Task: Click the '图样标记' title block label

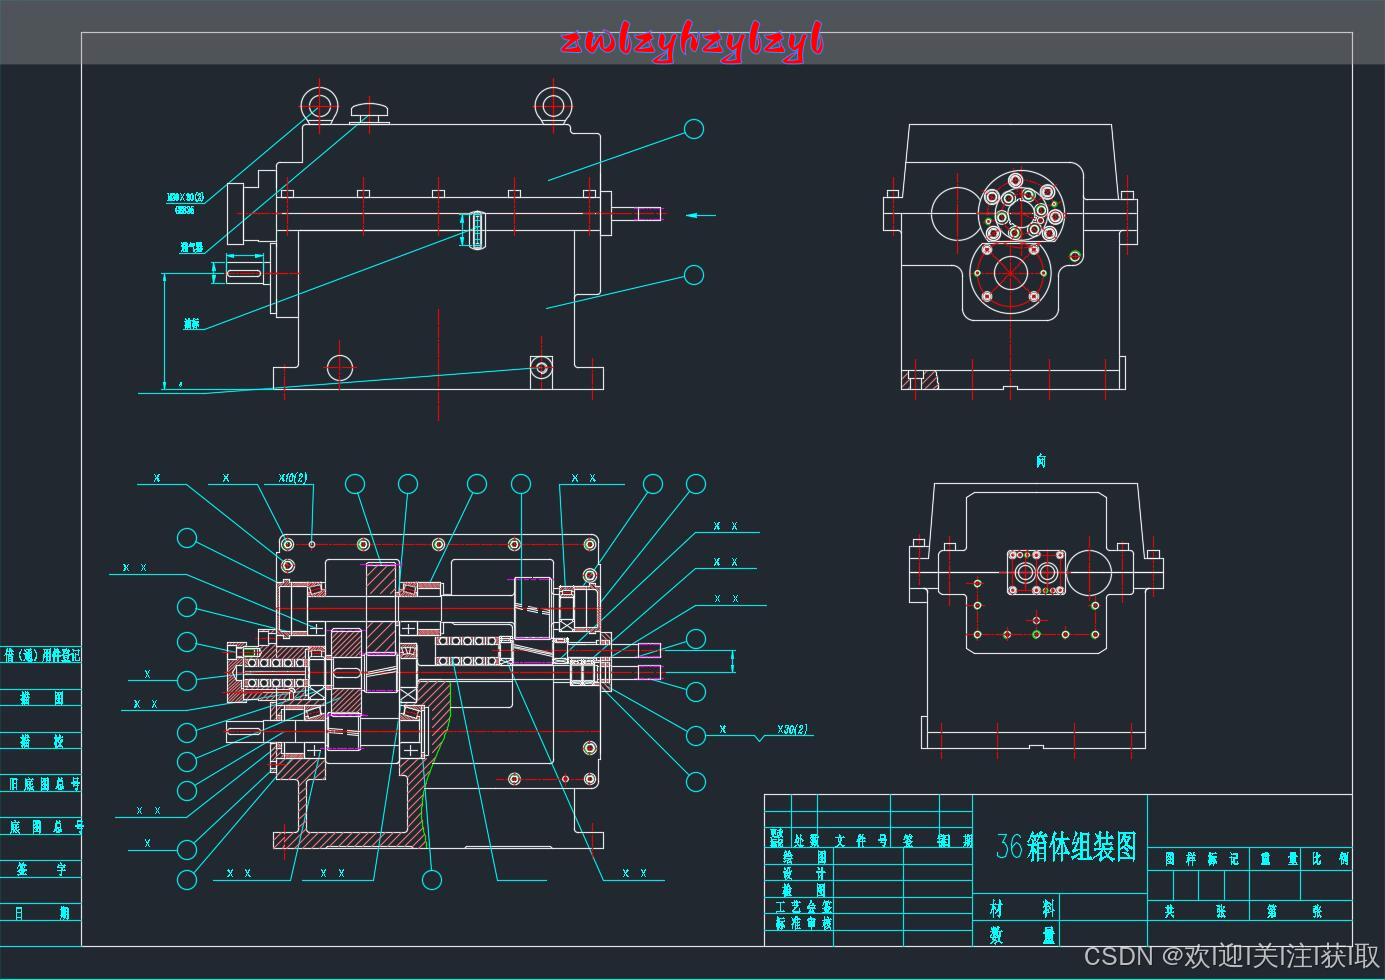Action: pos(1202,859)
